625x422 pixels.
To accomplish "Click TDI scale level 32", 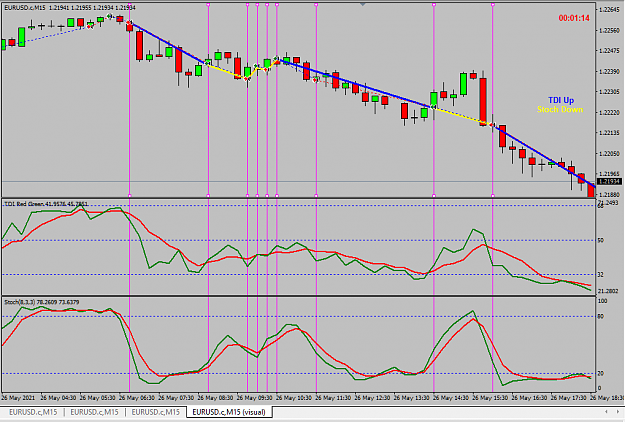I will (601, 275).
